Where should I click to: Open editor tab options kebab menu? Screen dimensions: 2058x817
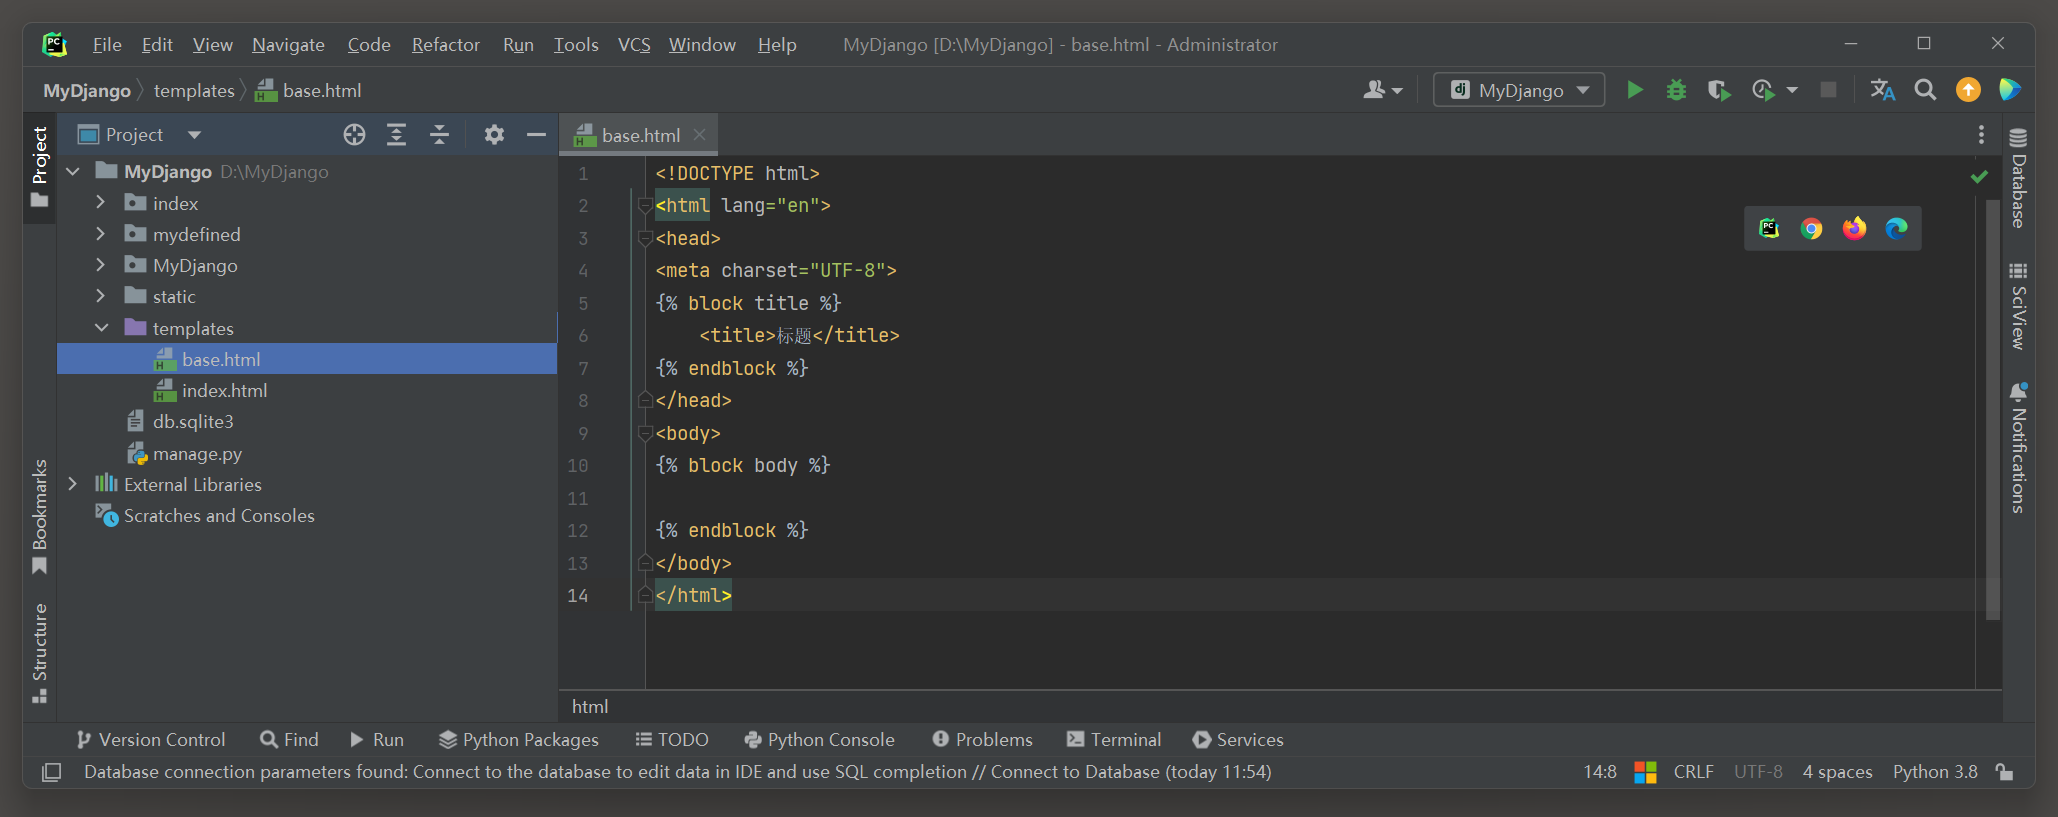click(x=1981, y=135)
